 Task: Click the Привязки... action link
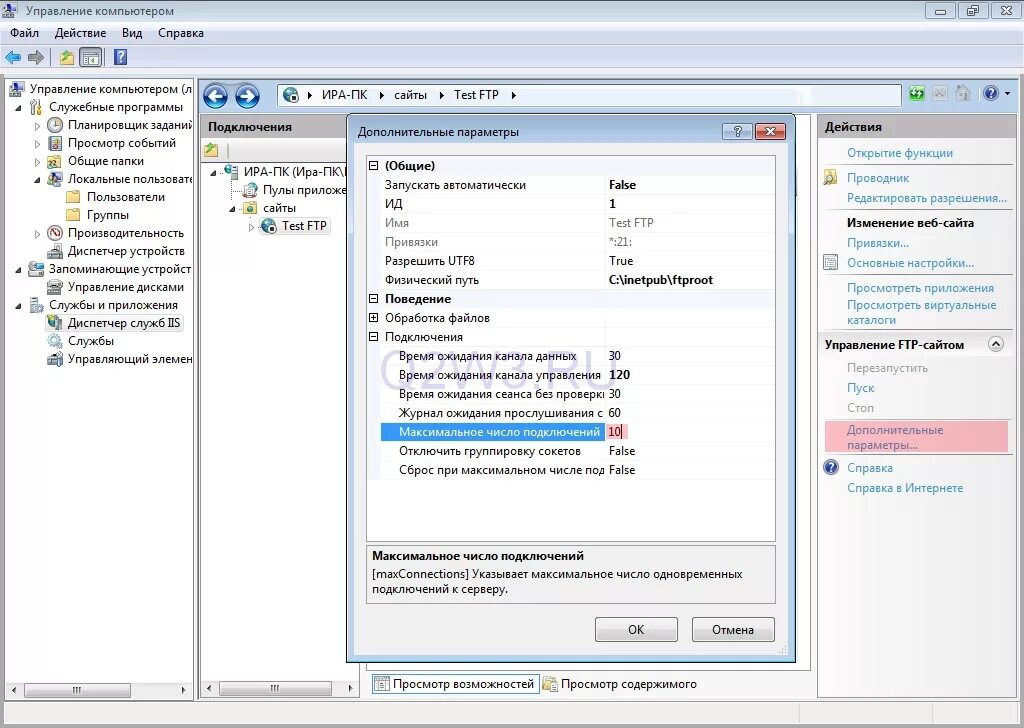click(x=878, y=243)
